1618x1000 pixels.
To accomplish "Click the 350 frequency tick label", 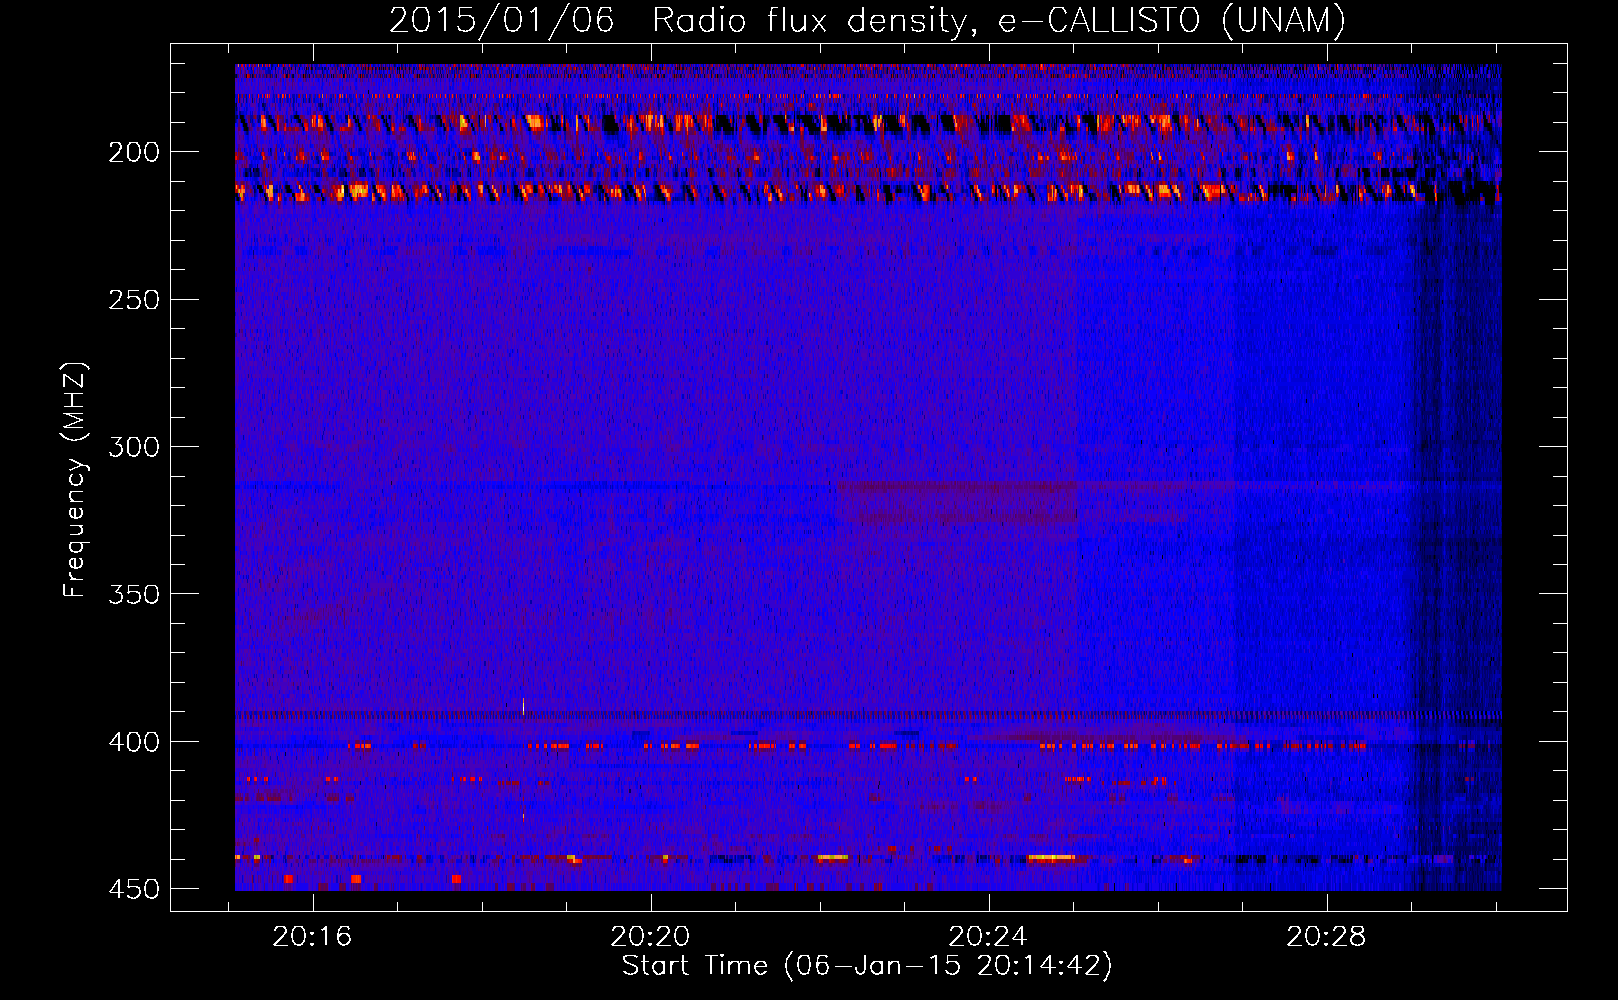I will (x=134, y=594).
